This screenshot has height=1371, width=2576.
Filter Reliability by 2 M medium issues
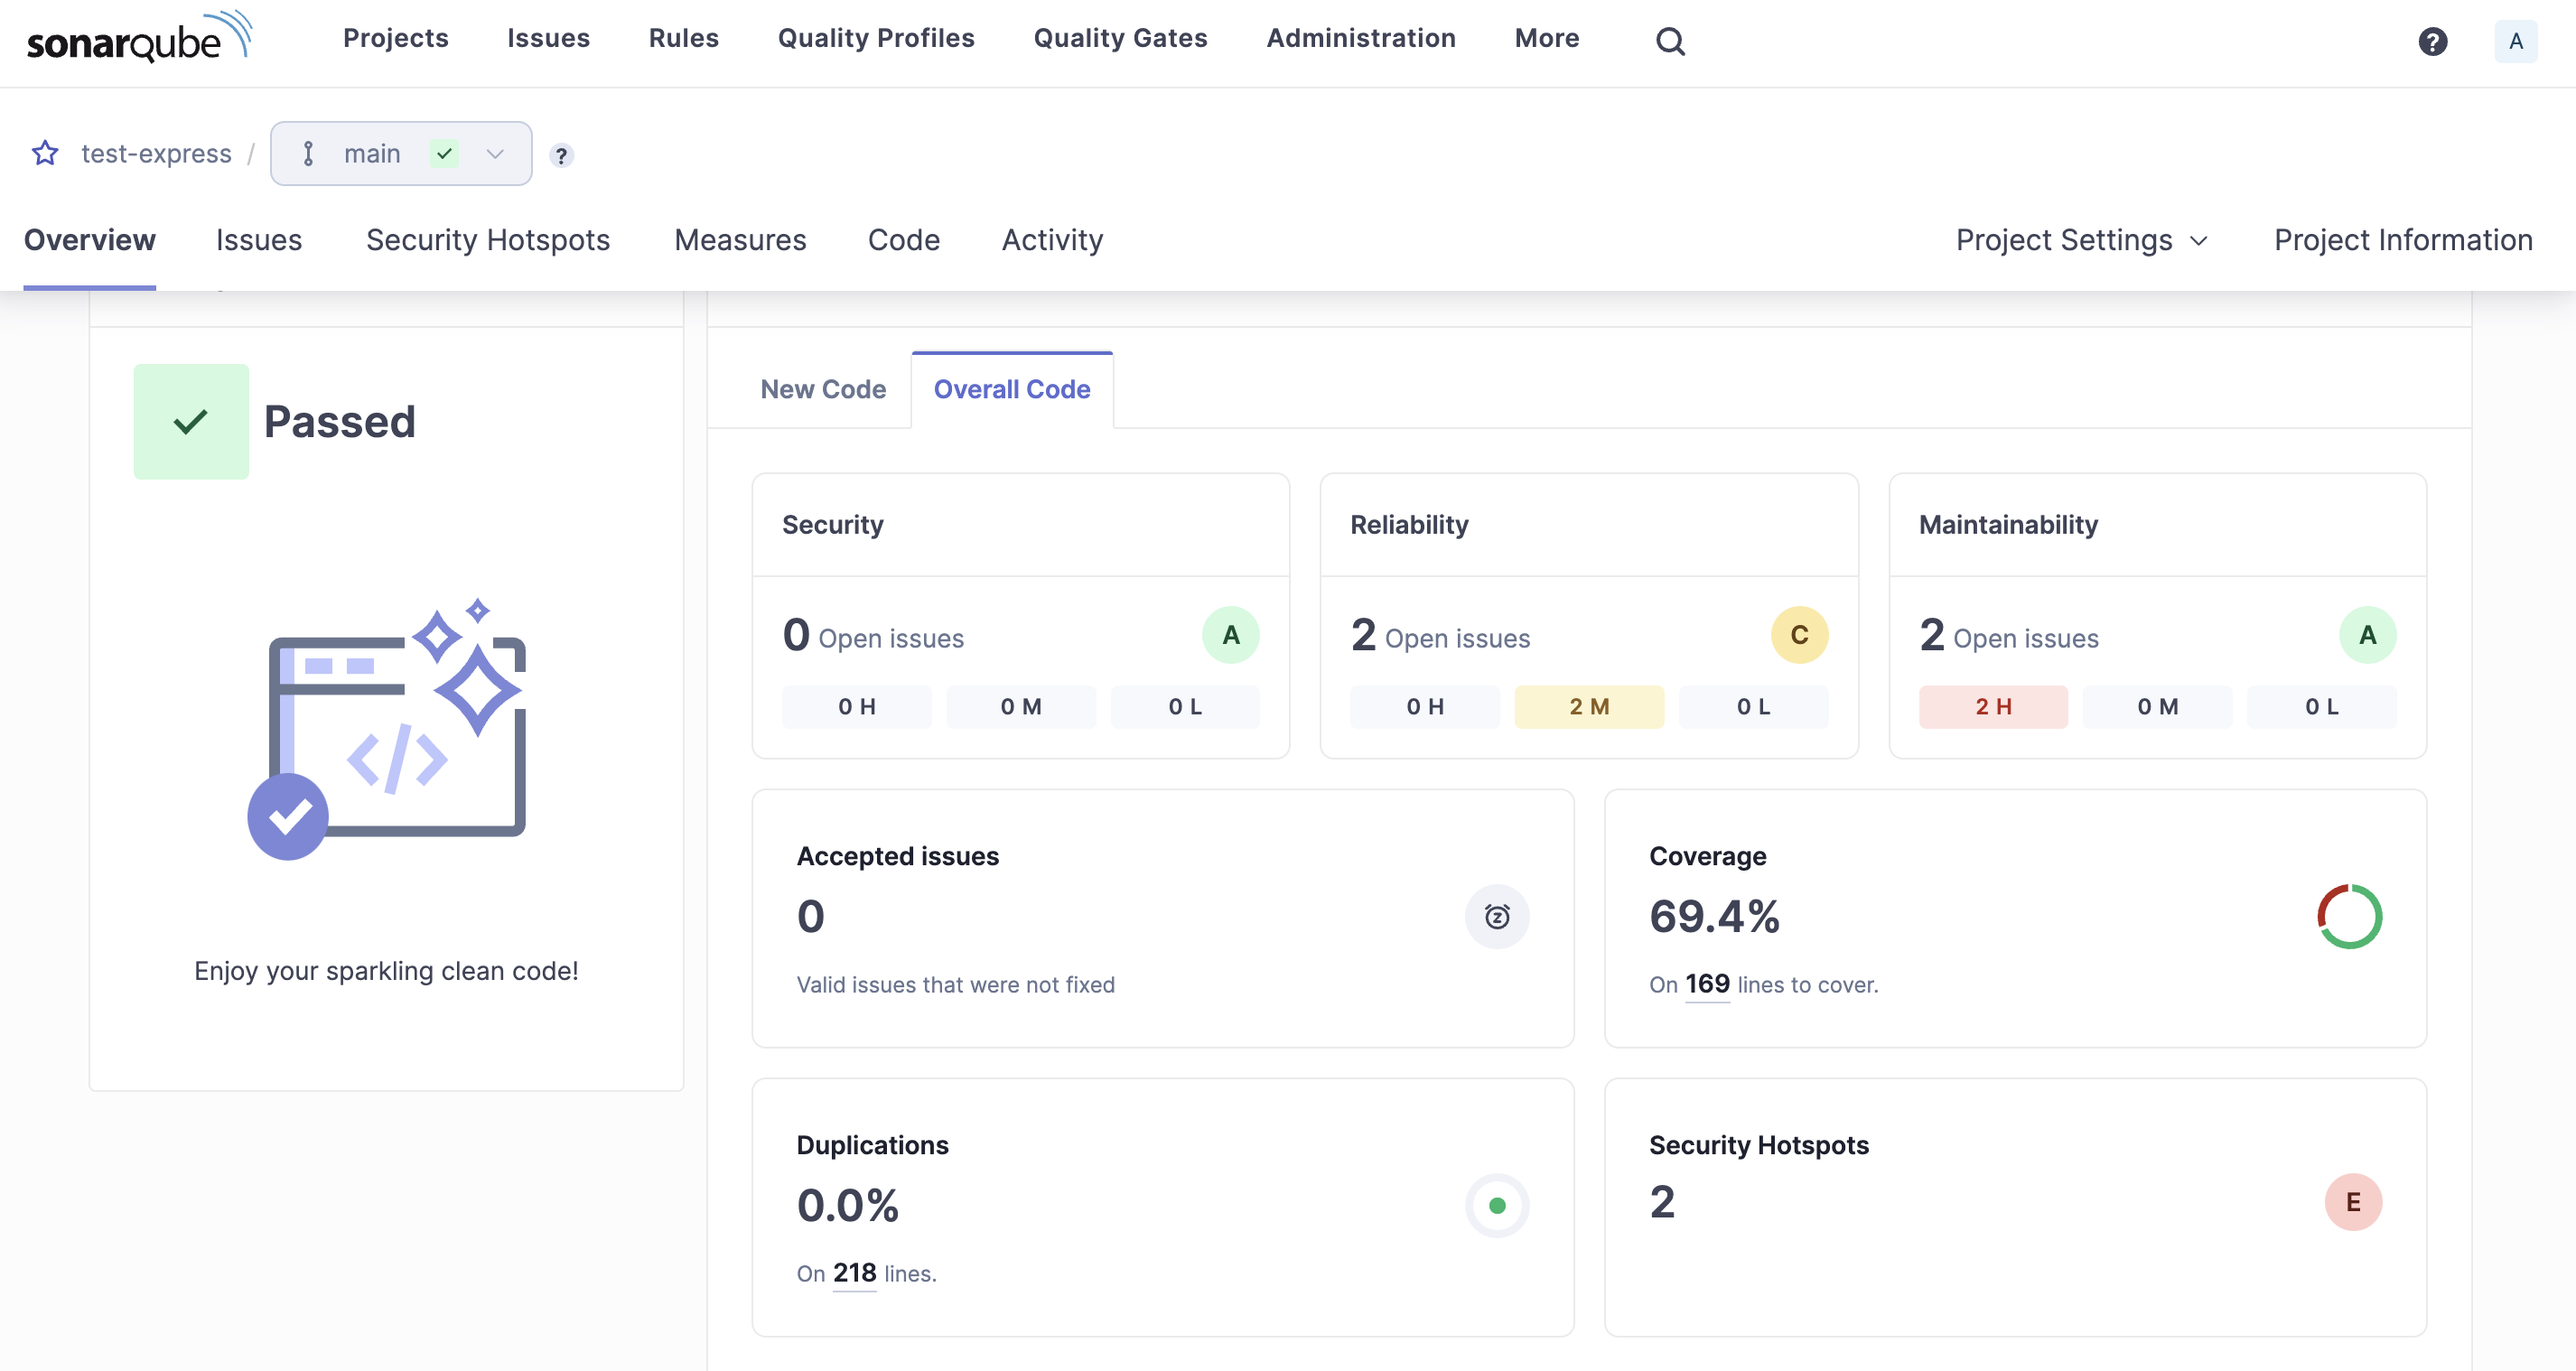pos(1589,707)
